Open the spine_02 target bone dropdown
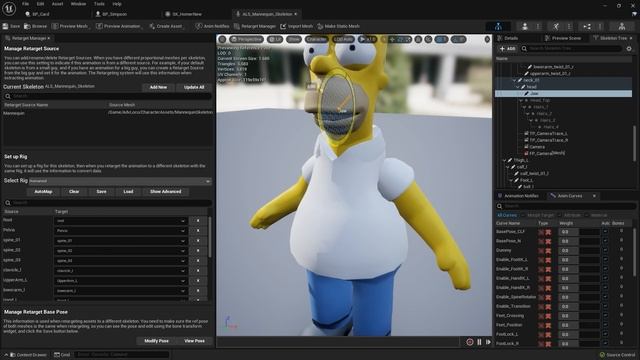The width and height of the screenshot is (640, 360). coord(121,251)
